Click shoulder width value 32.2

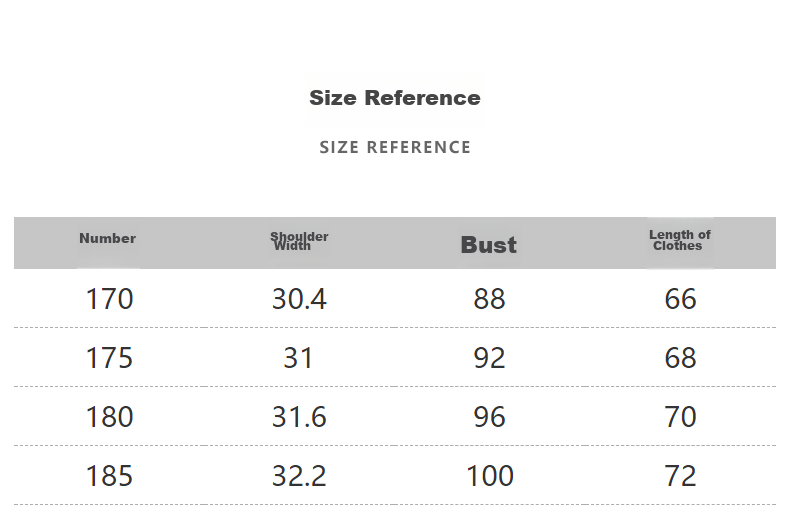pyautogui.click(x=299, y=476)
